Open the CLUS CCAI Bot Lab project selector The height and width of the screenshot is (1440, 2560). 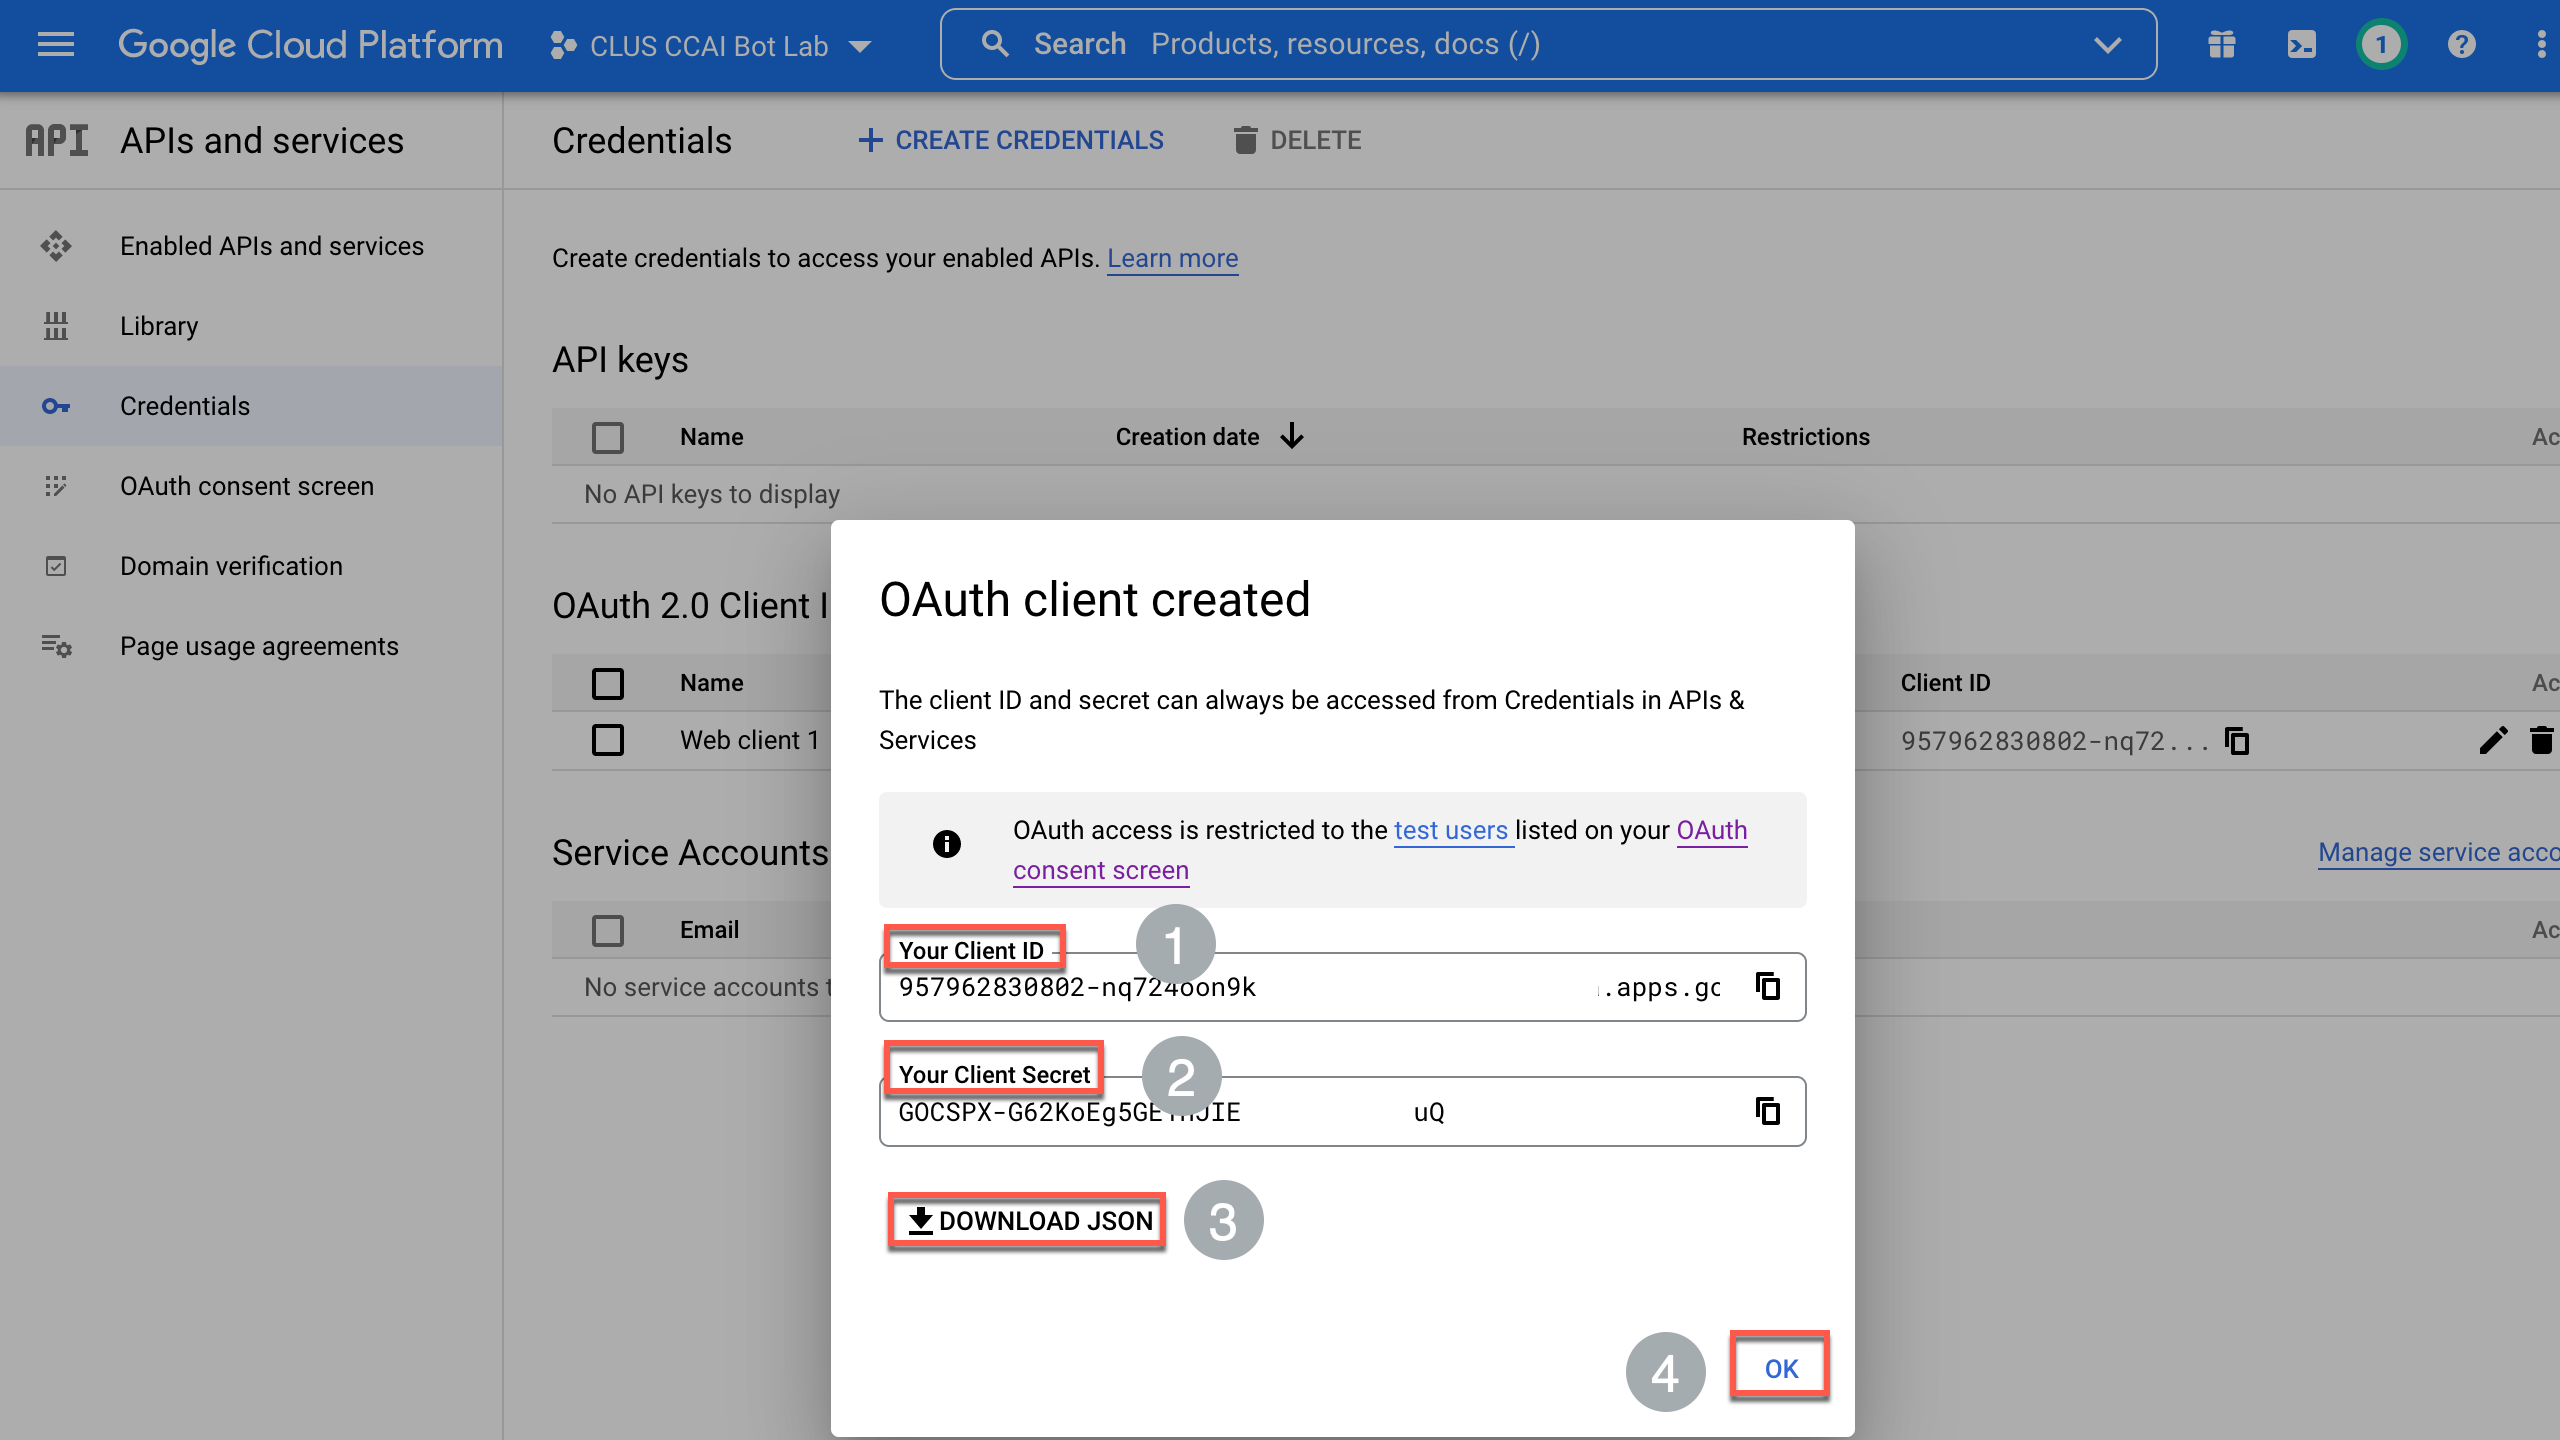(711, 46)
